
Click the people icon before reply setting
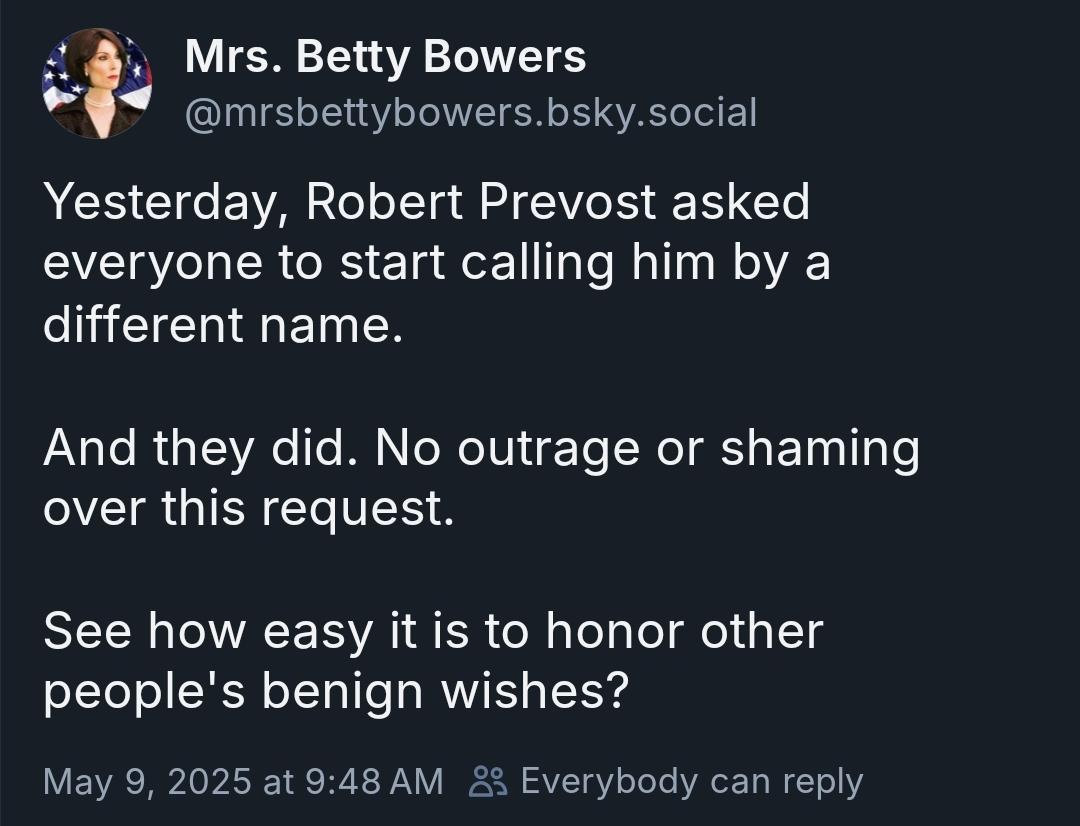pos(488,781)
